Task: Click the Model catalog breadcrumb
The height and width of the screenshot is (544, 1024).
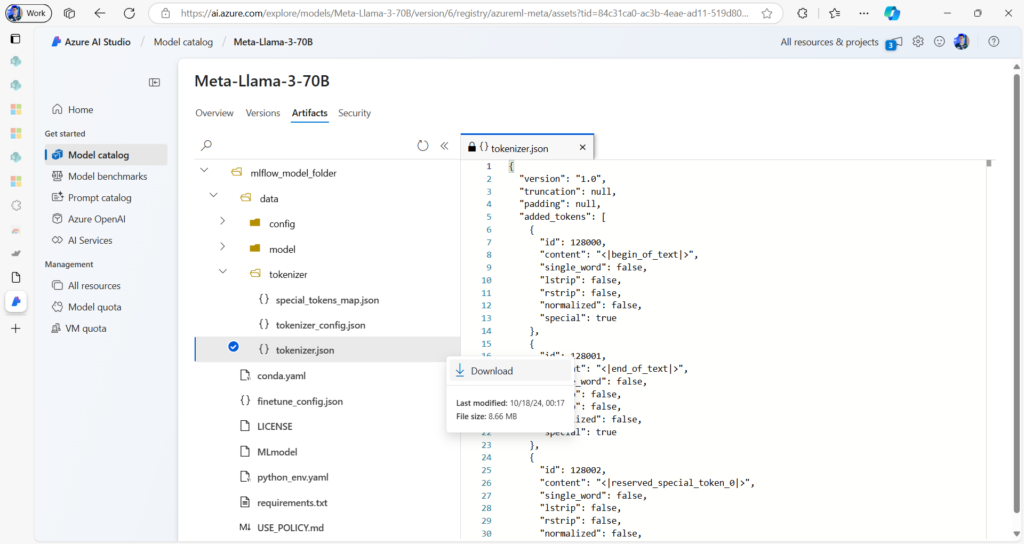Action: coord(183,42)
